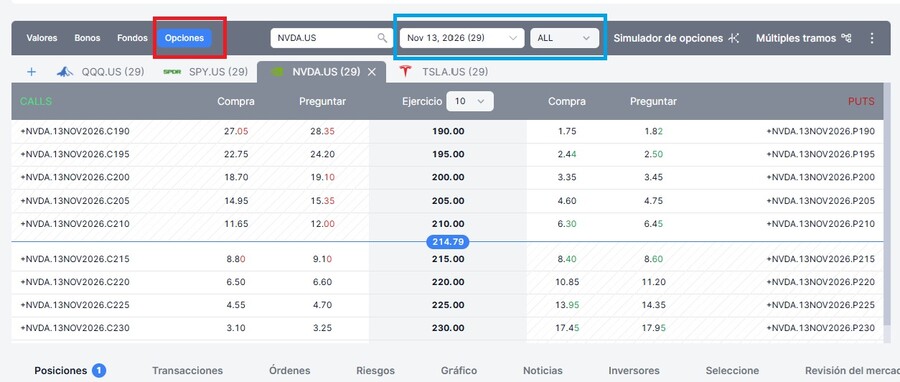This screenshot has width=900, height=382.
Task: Select call contract +NVDA.13NOV2026.C200
Action: [x=75, y=177]
